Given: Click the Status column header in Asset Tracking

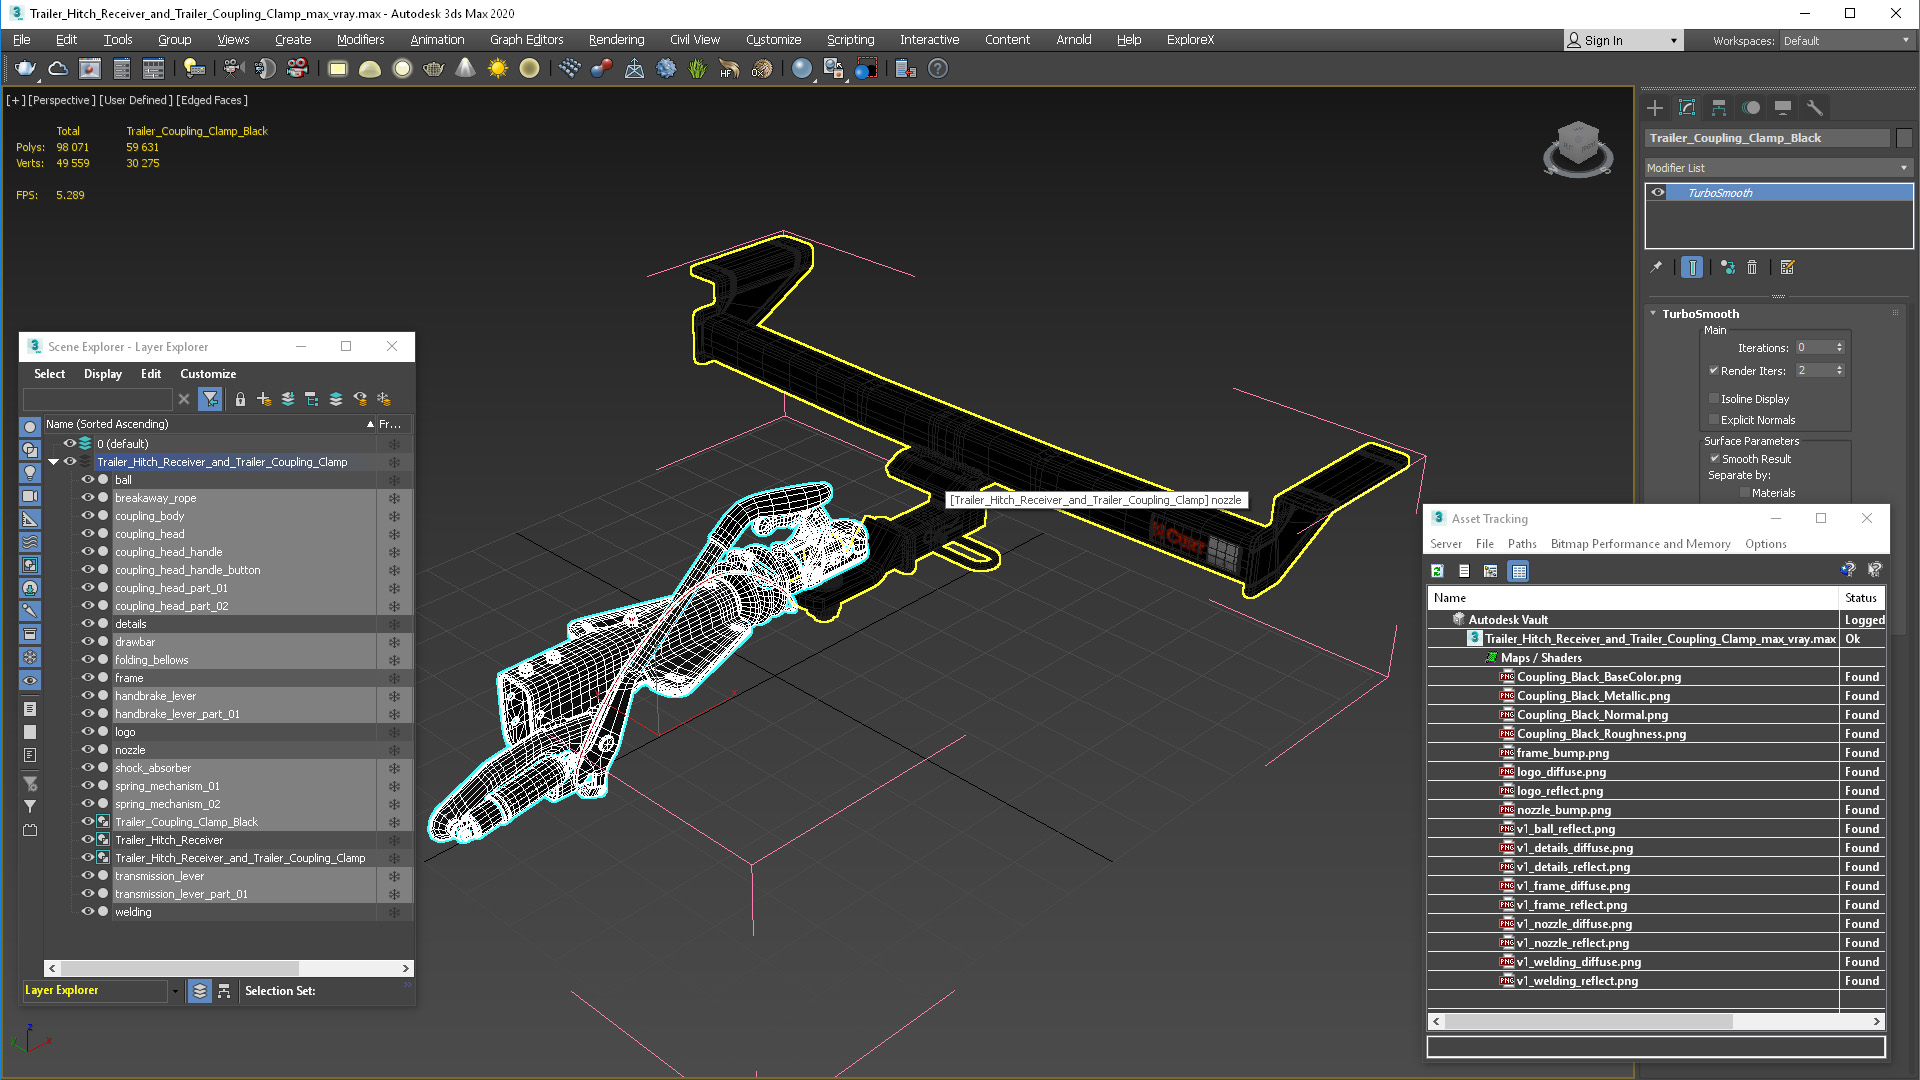Looking at the screenshot, I should pos(1861,598).
